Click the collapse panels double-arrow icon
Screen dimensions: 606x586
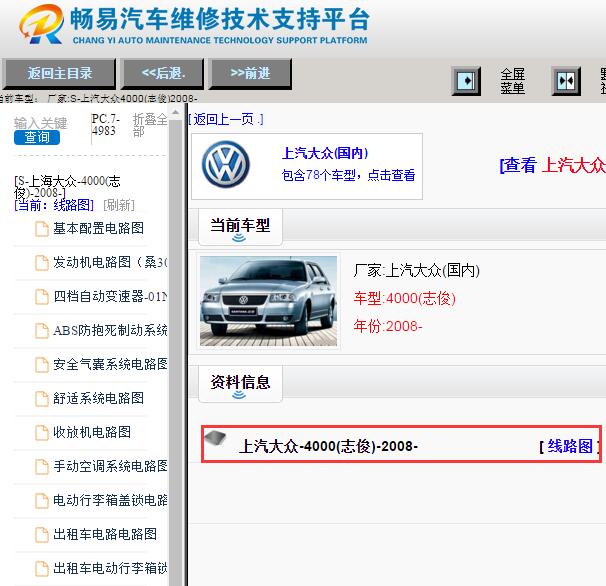tap(566, 81)
